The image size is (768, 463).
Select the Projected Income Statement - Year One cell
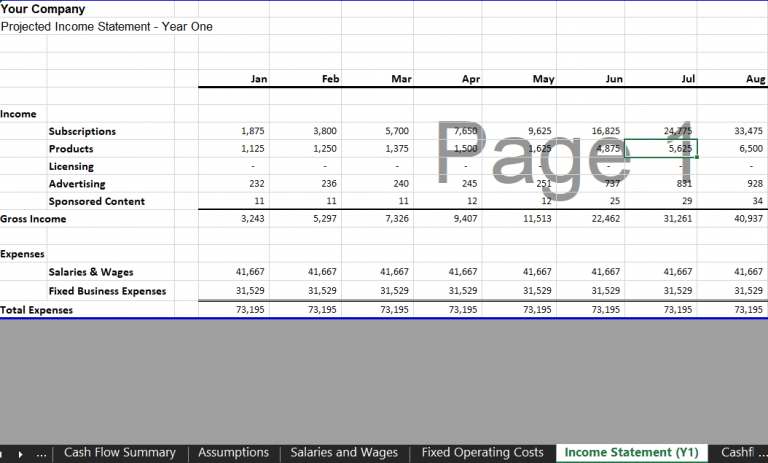[x=107, y=26]
